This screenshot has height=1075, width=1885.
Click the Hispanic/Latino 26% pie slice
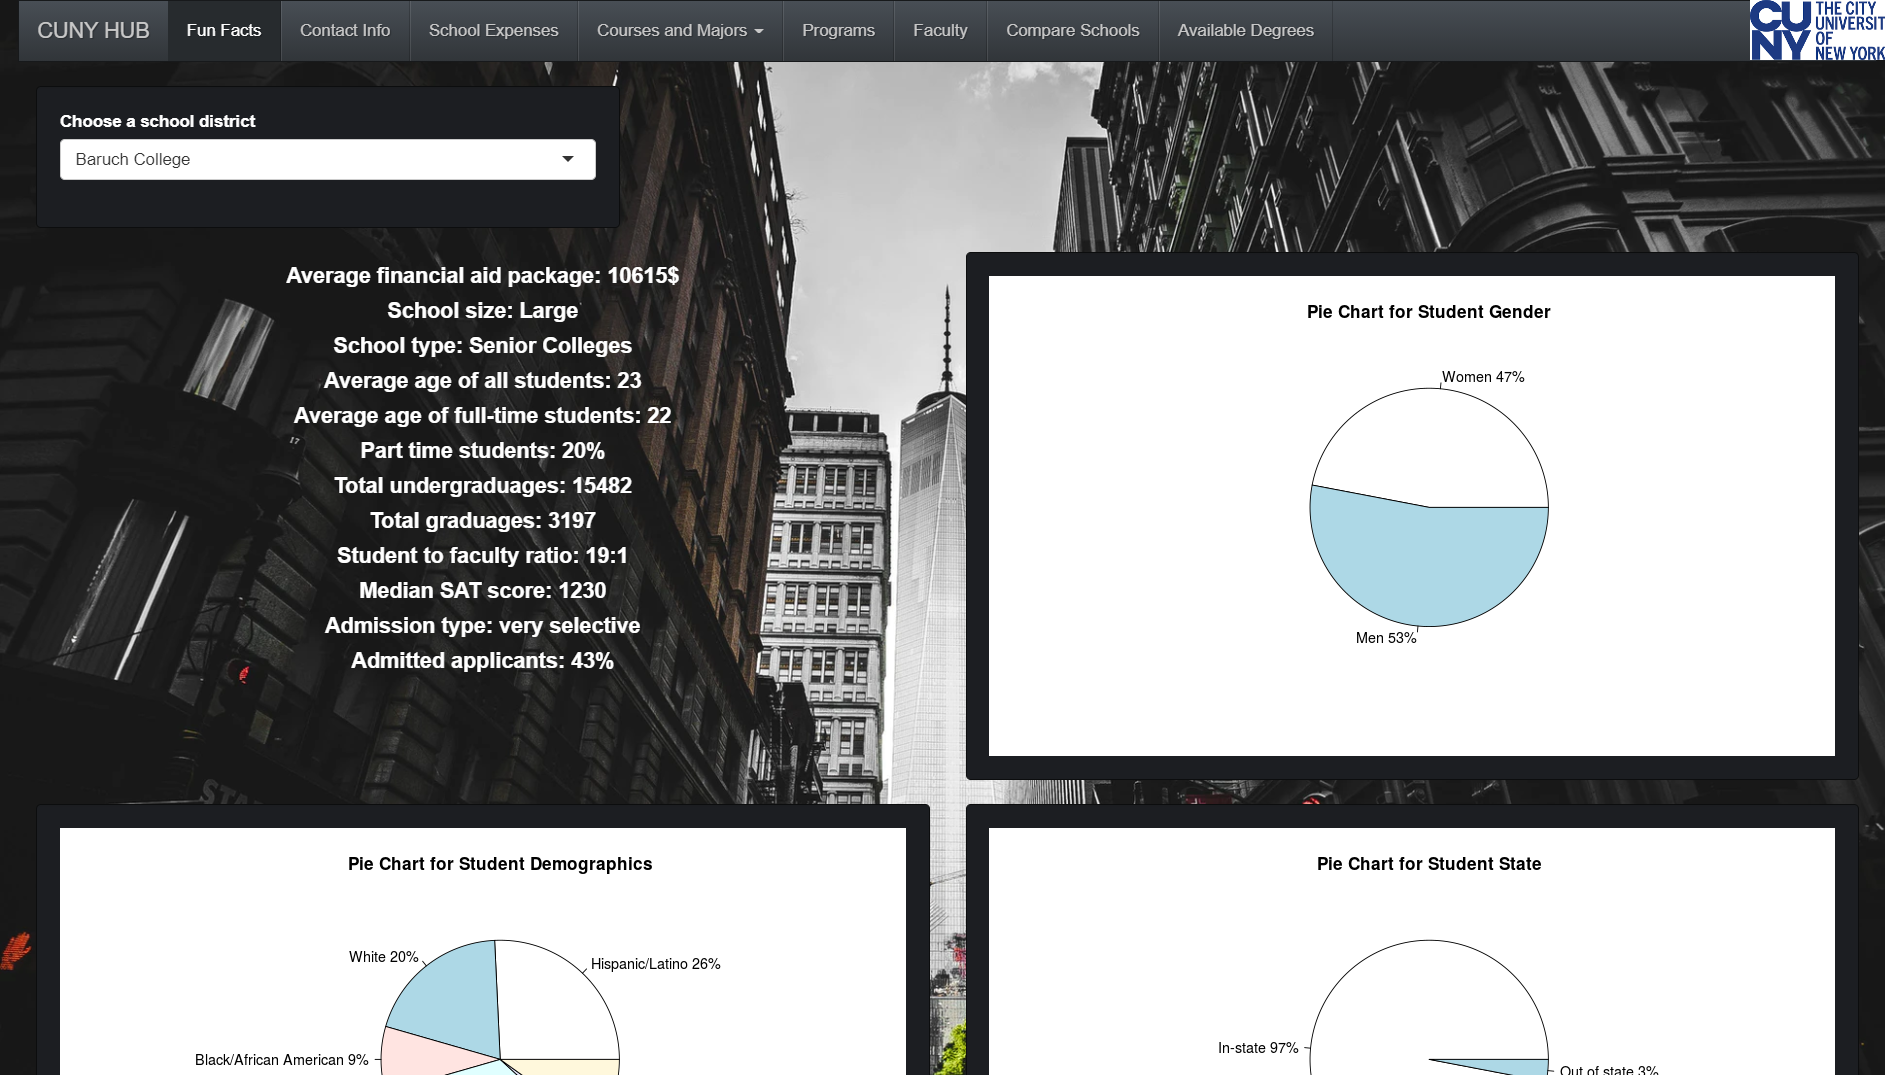pyautogui.click(x=555, y=1000)
